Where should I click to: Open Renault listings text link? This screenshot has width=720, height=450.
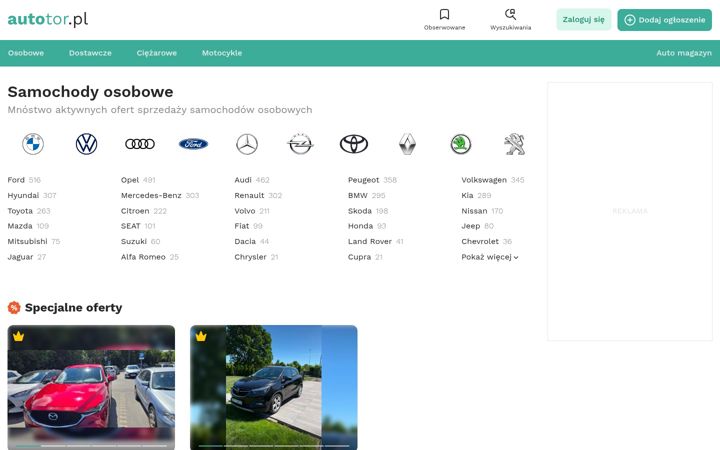point(249,196)
